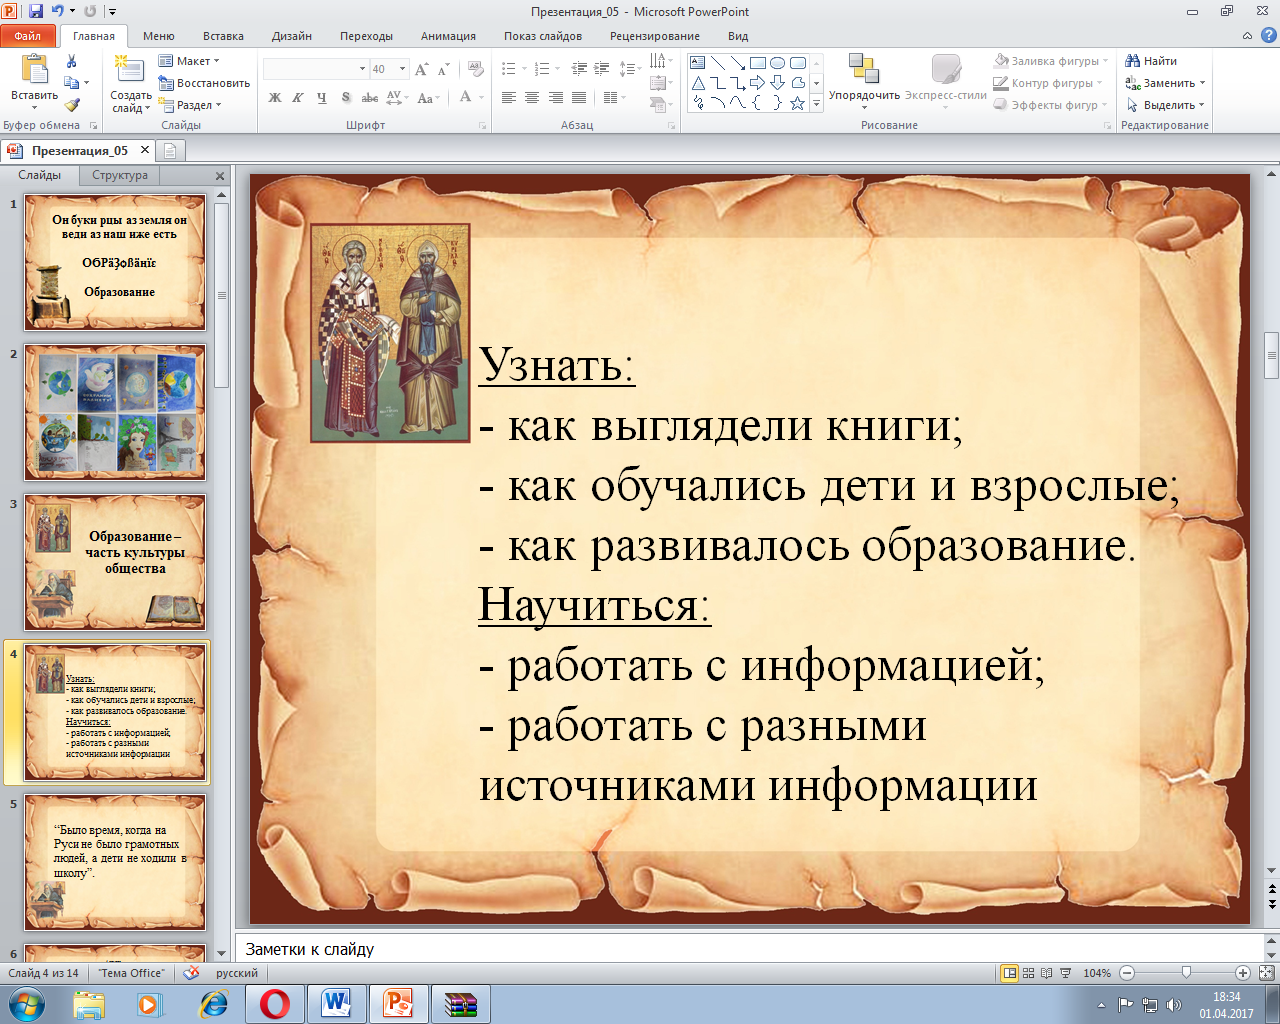1280x1024 pixels.
Task: Click the zoom in plus button
Action: (x=1243, y=973)
